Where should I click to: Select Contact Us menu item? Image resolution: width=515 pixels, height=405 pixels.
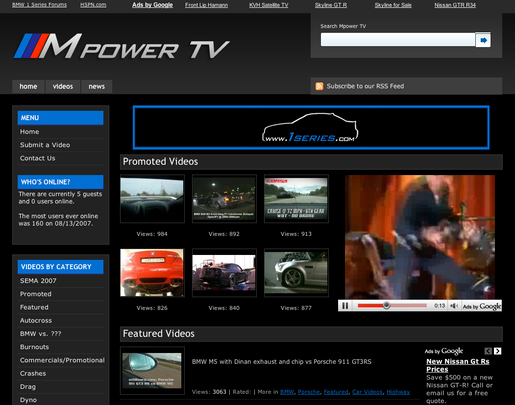tap(38, 158)
